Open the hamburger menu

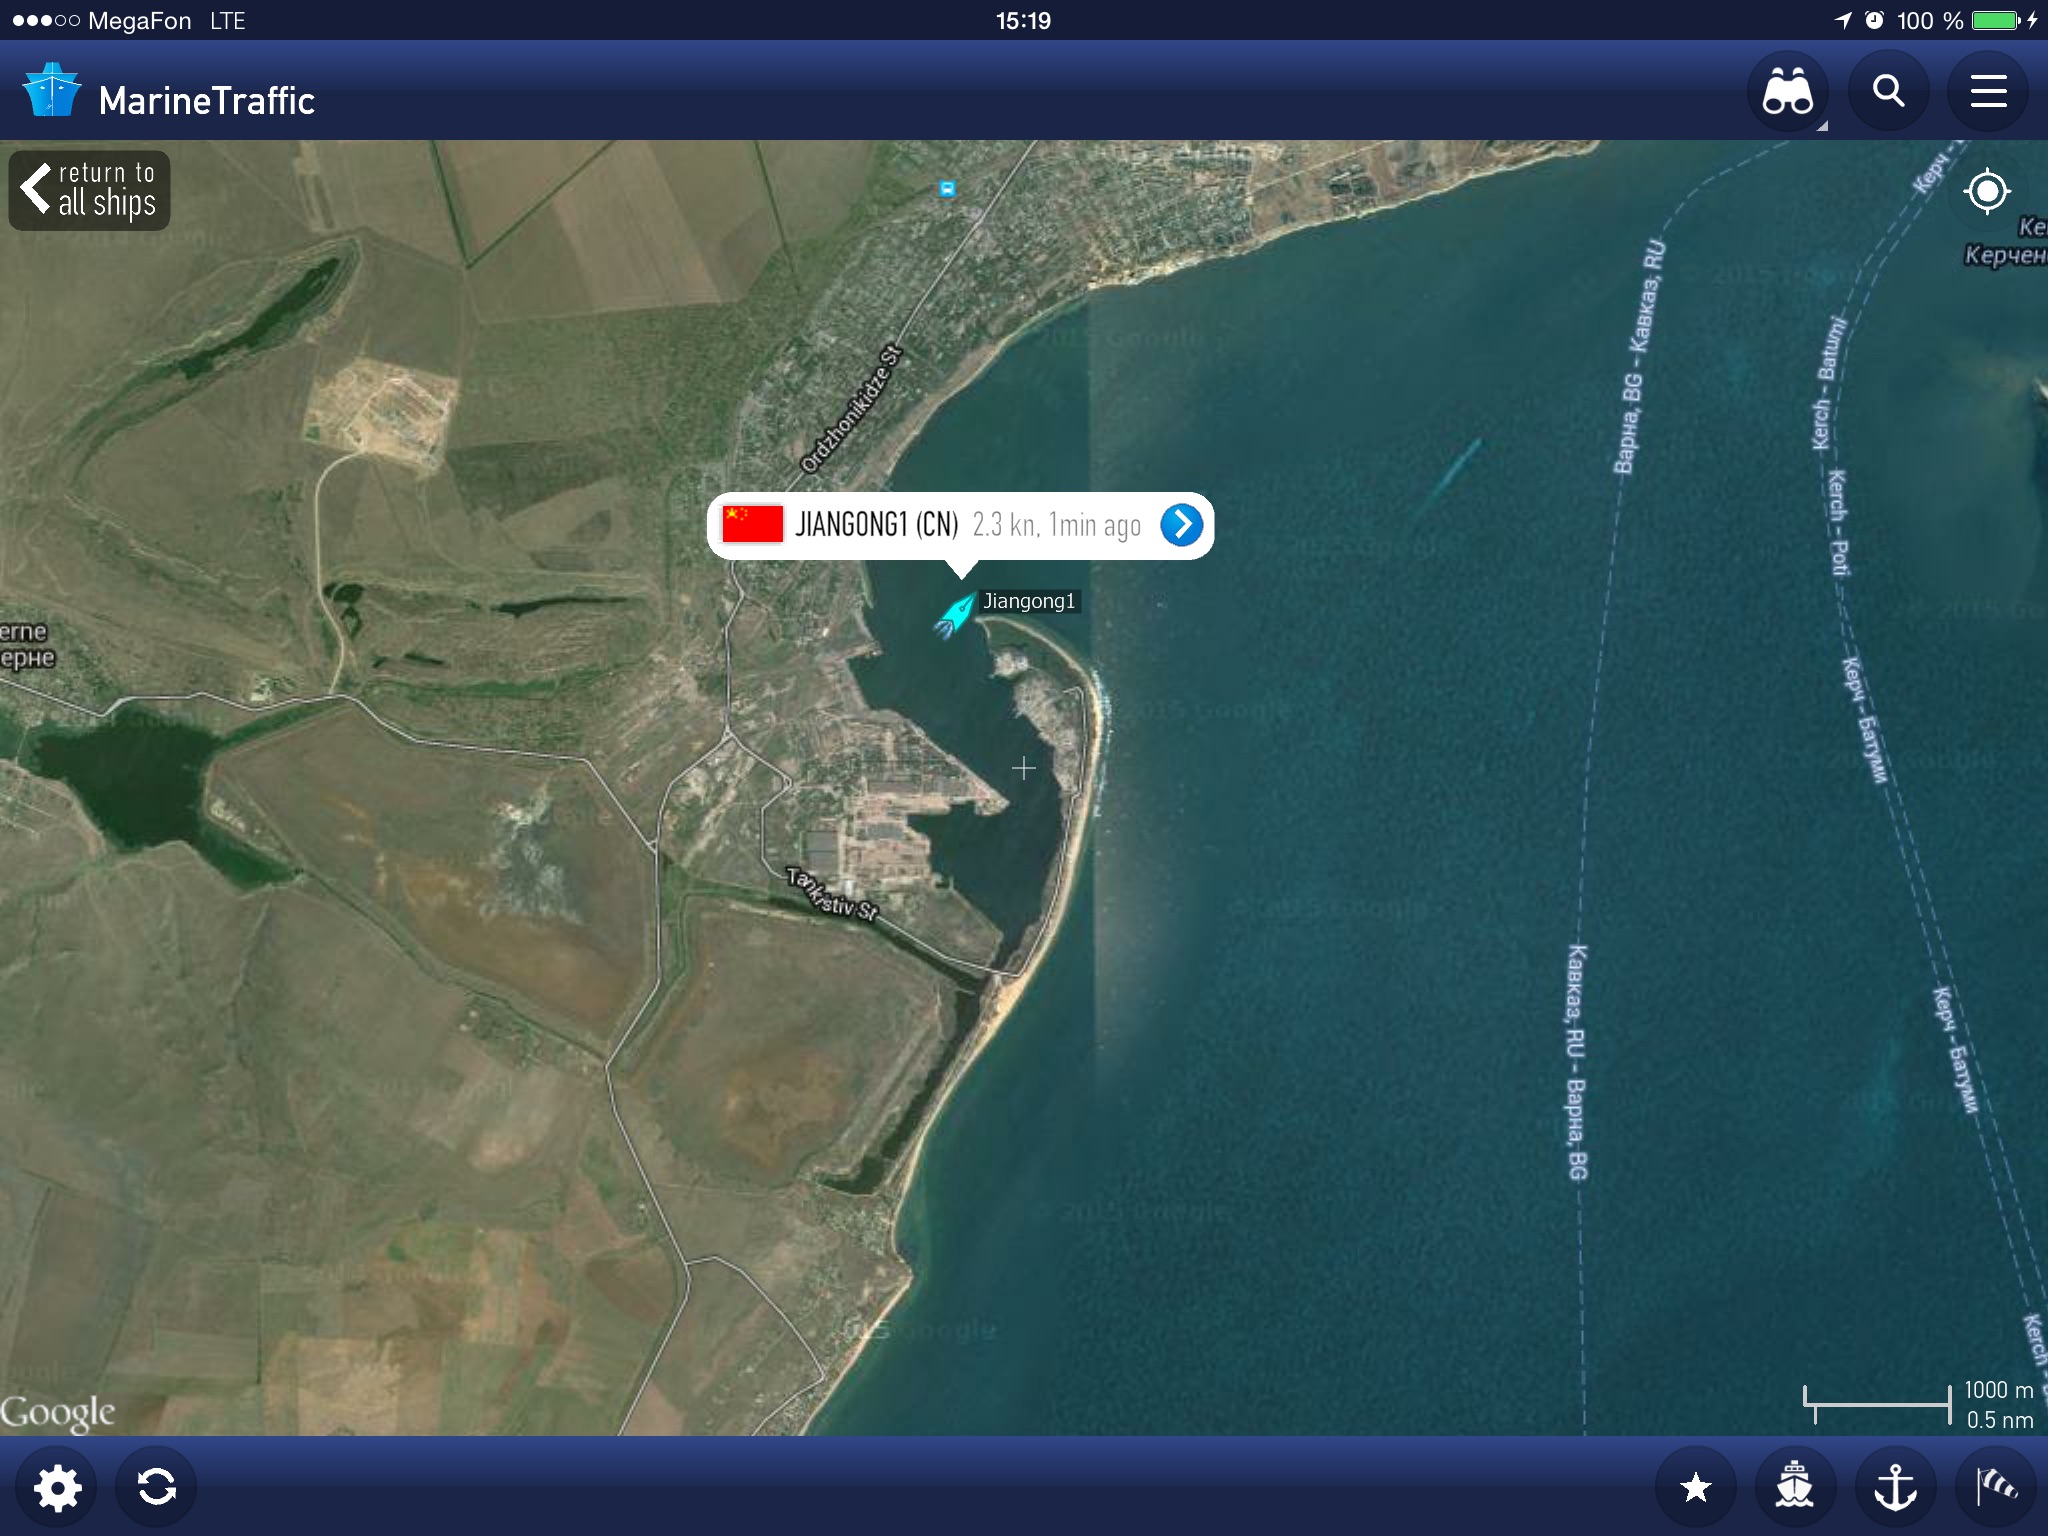(1988, 92)
